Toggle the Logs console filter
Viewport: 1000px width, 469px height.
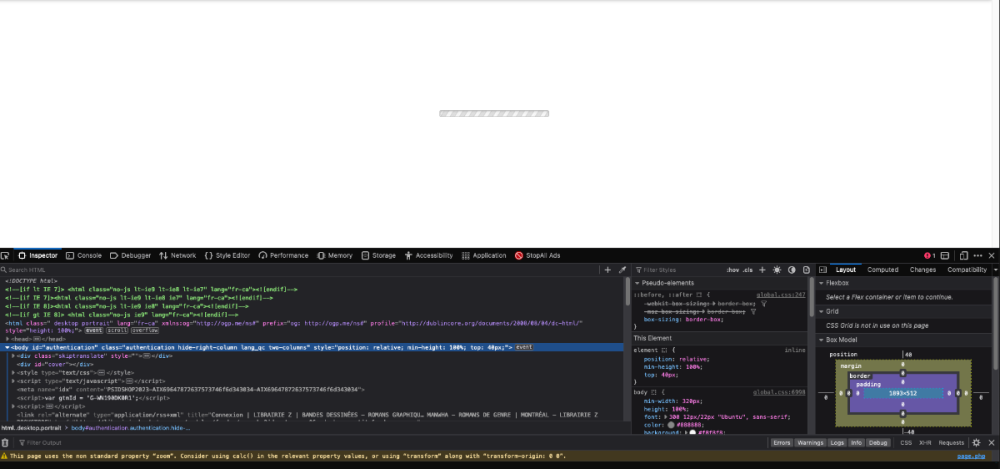837,443
